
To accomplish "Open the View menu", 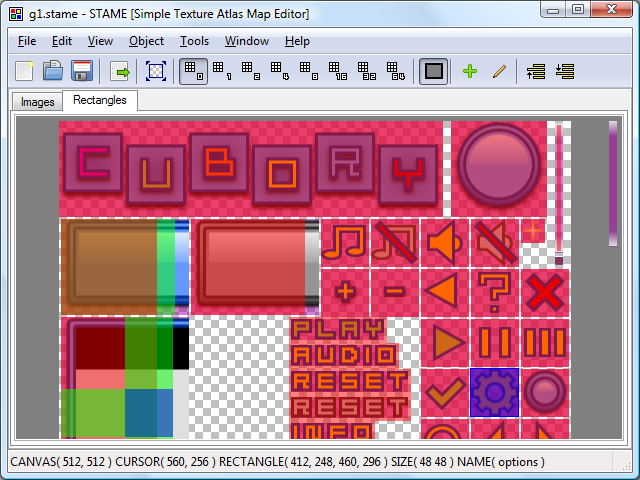I will [x=100, y=41].
